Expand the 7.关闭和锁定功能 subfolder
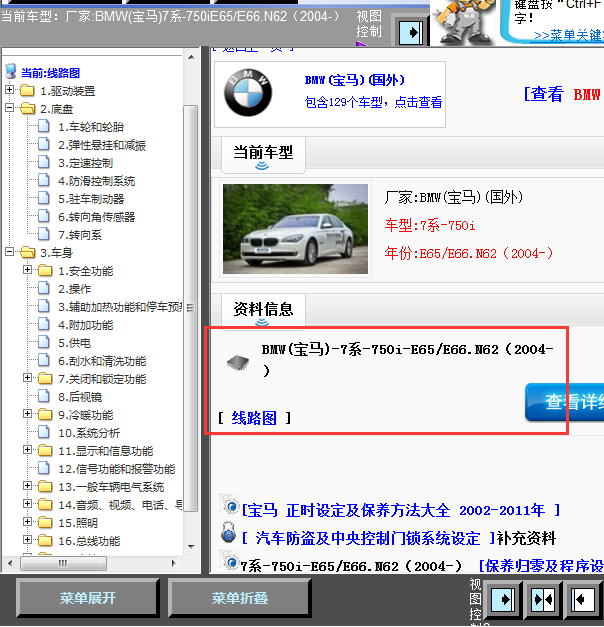Screen dimensions: 604x627 click(27, 377)
